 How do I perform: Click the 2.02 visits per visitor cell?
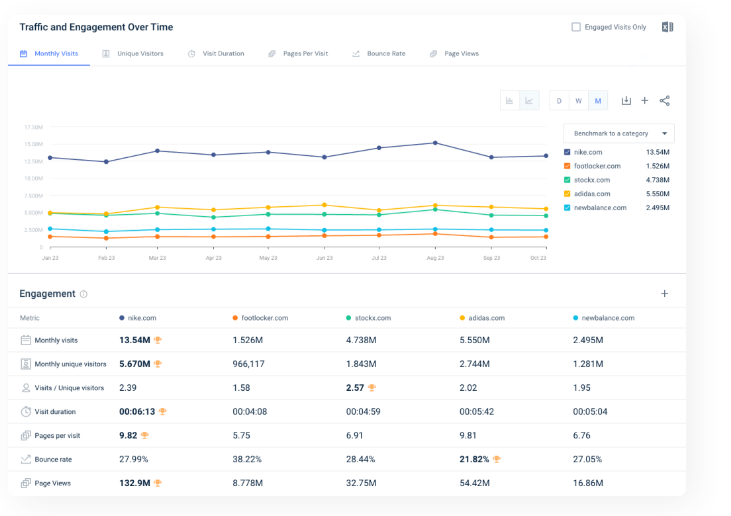[x=468, y=388]
